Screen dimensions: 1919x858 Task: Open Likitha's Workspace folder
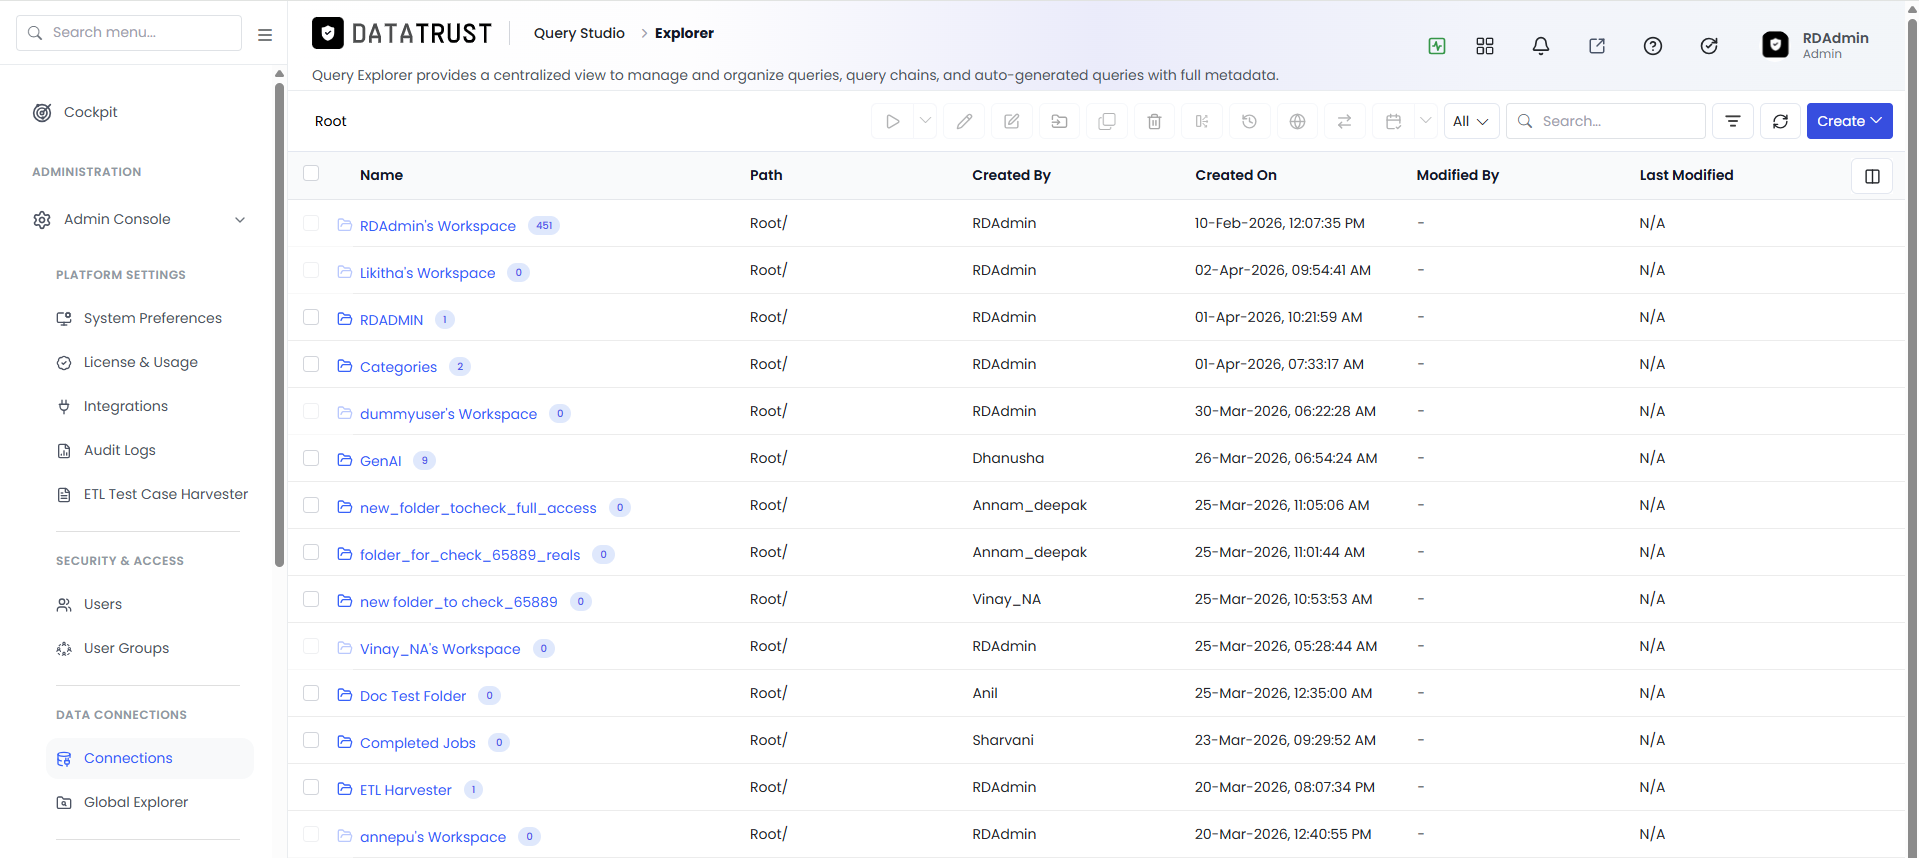(x=427, y=273)
